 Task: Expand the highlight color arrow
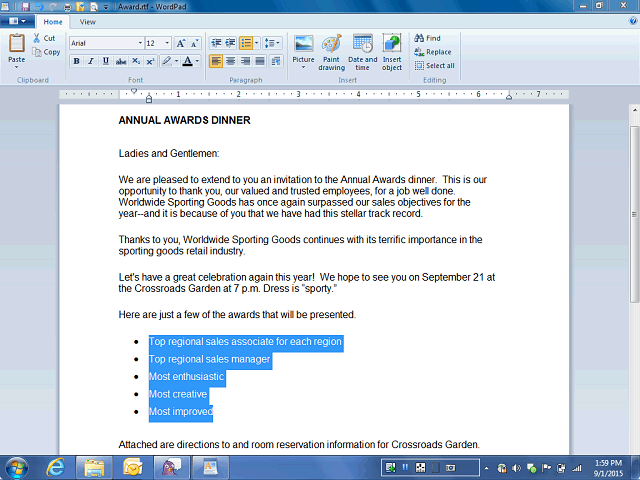click(x=176, y=61)
